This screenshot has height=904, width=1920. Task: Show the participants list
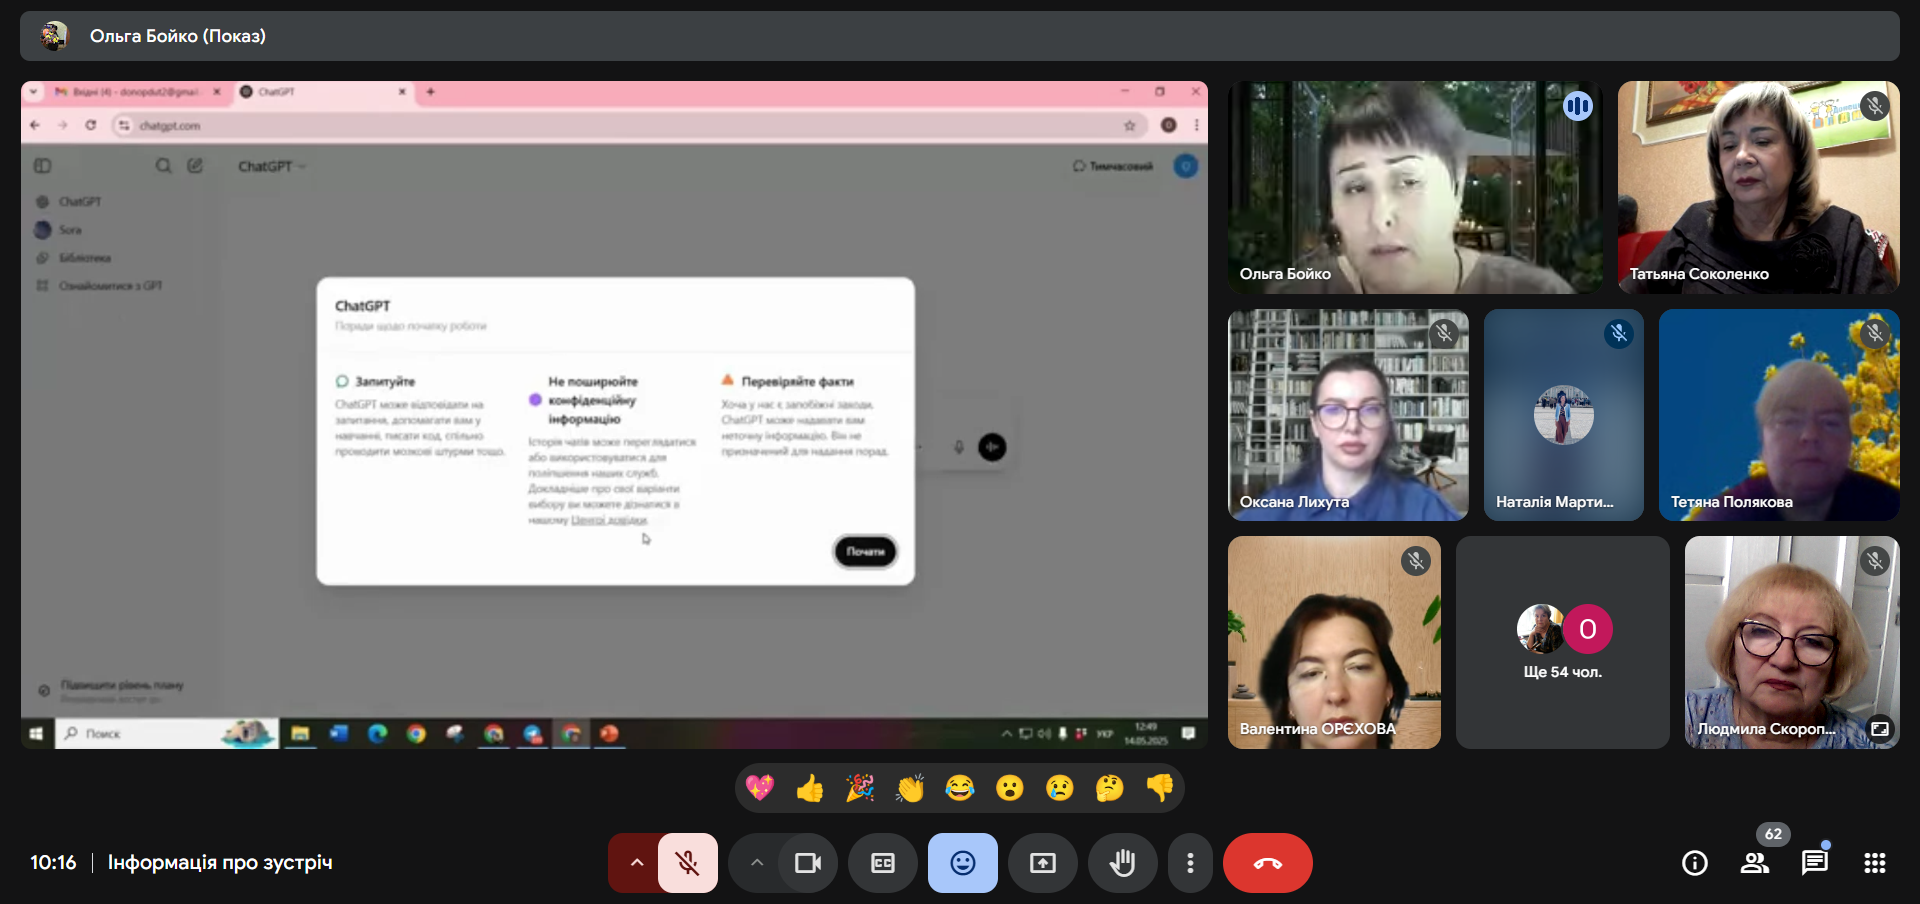tap(1755, 863)
